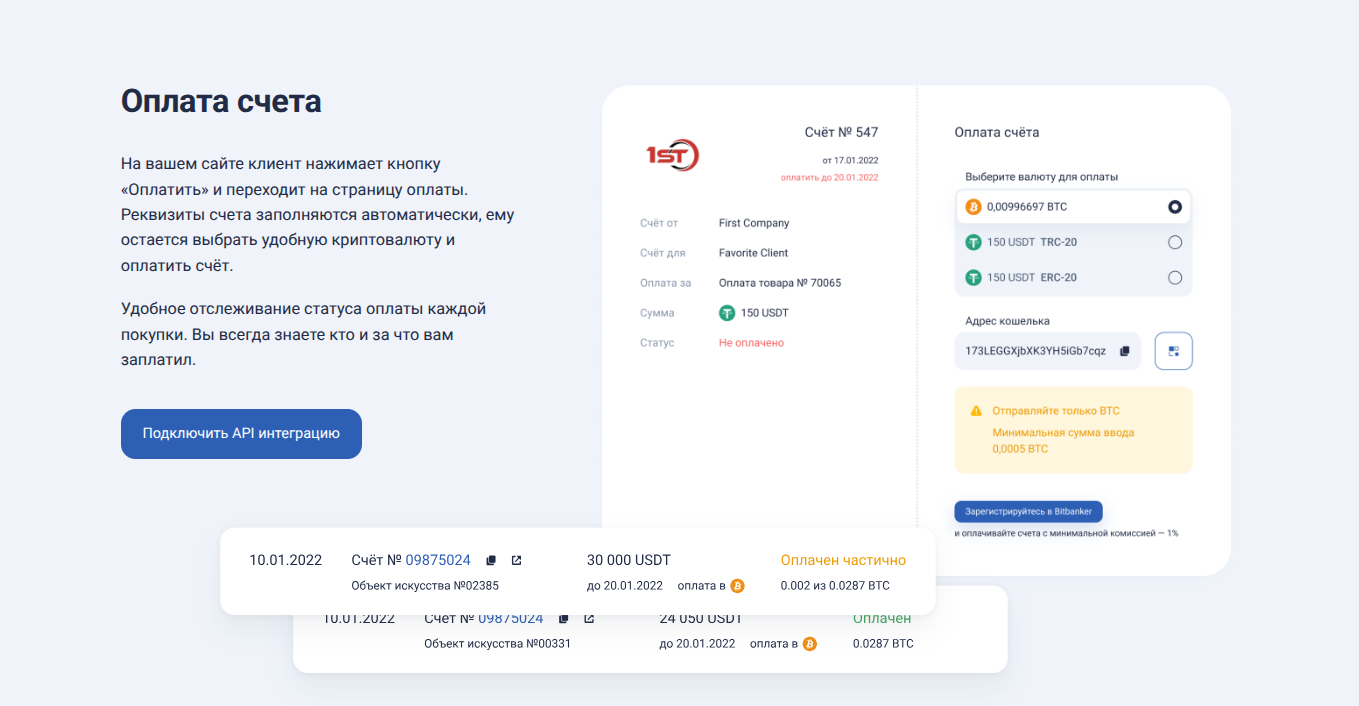1359x706 pixels.
Task: Open invoice link 09875024 in the Оплачен row
Action: click(510, 619)
